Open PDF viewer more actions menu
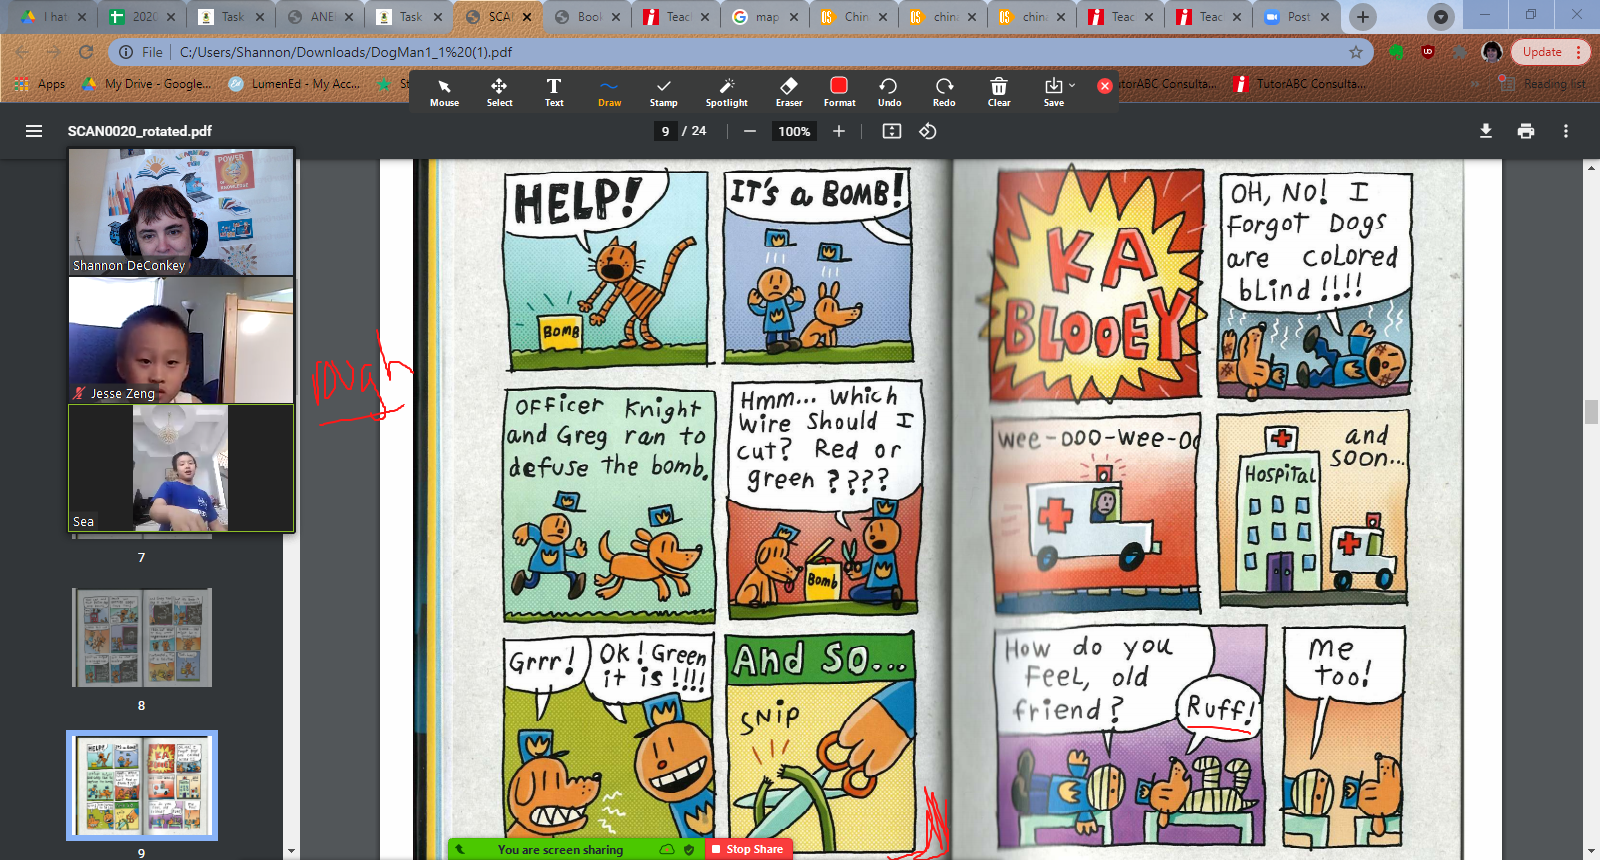The height and width of the screenshot is (860, 1600). (1566, 131)
